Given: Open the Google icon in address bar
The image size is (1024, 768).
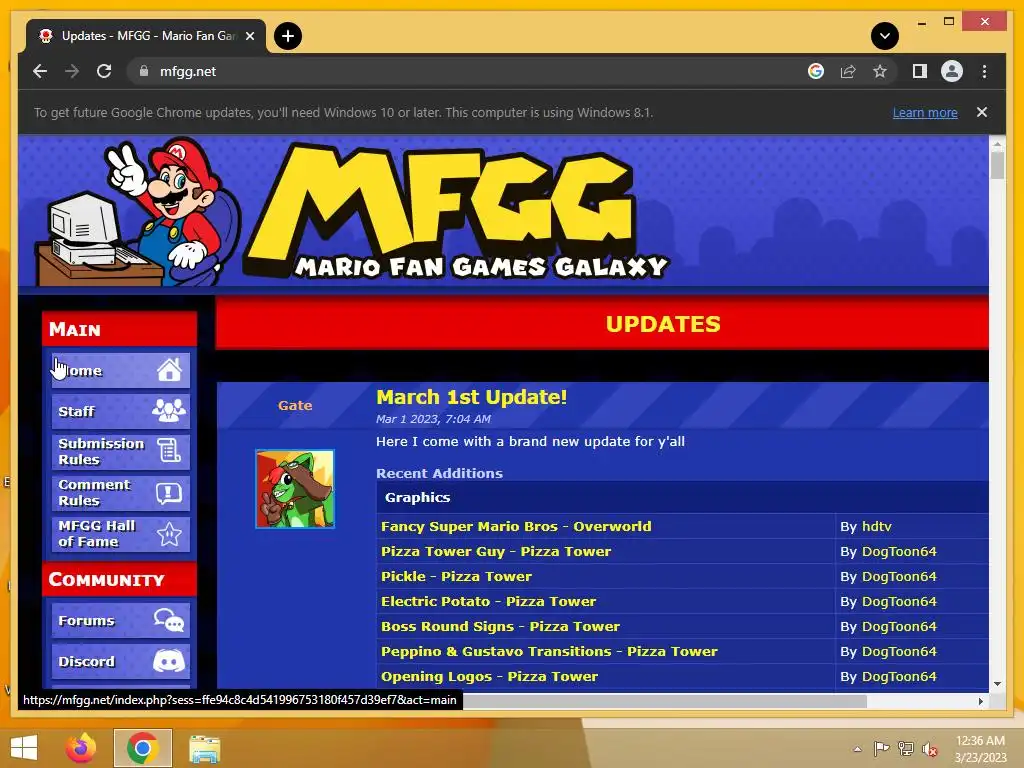Looking at the screenshot, I should [816, 71].
